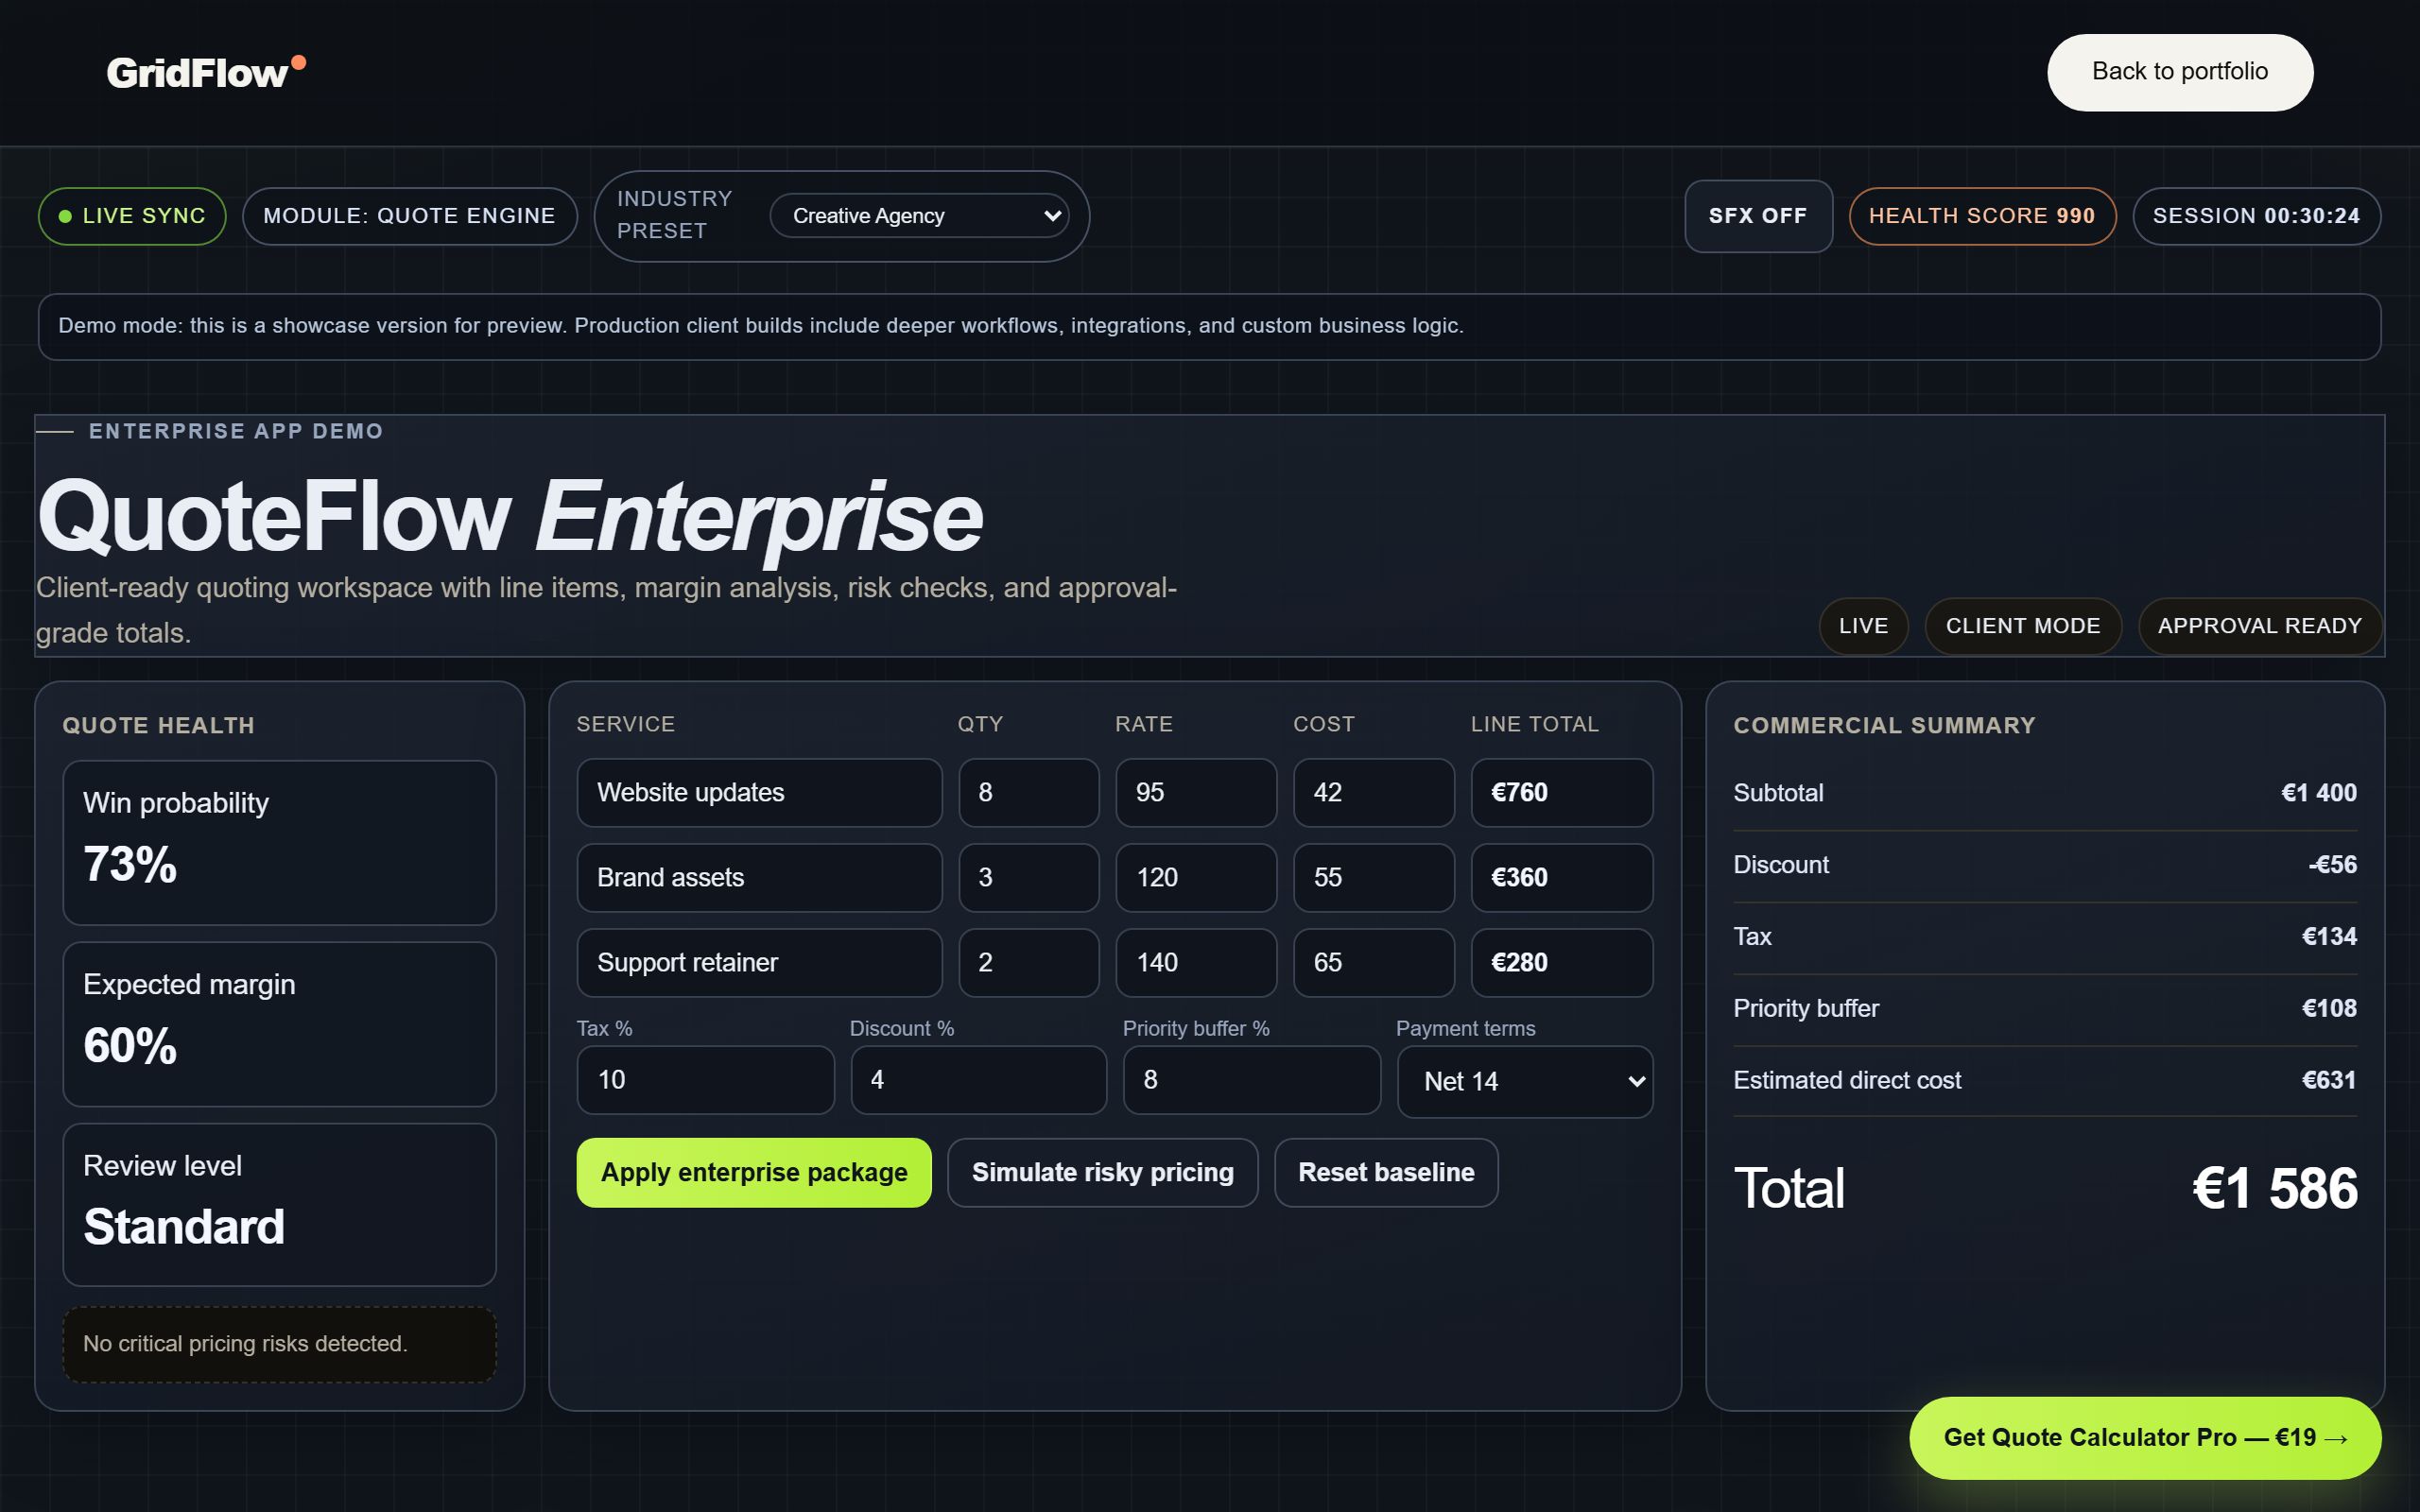
Task: Edit the Website updates service name field
Action: 759,792
